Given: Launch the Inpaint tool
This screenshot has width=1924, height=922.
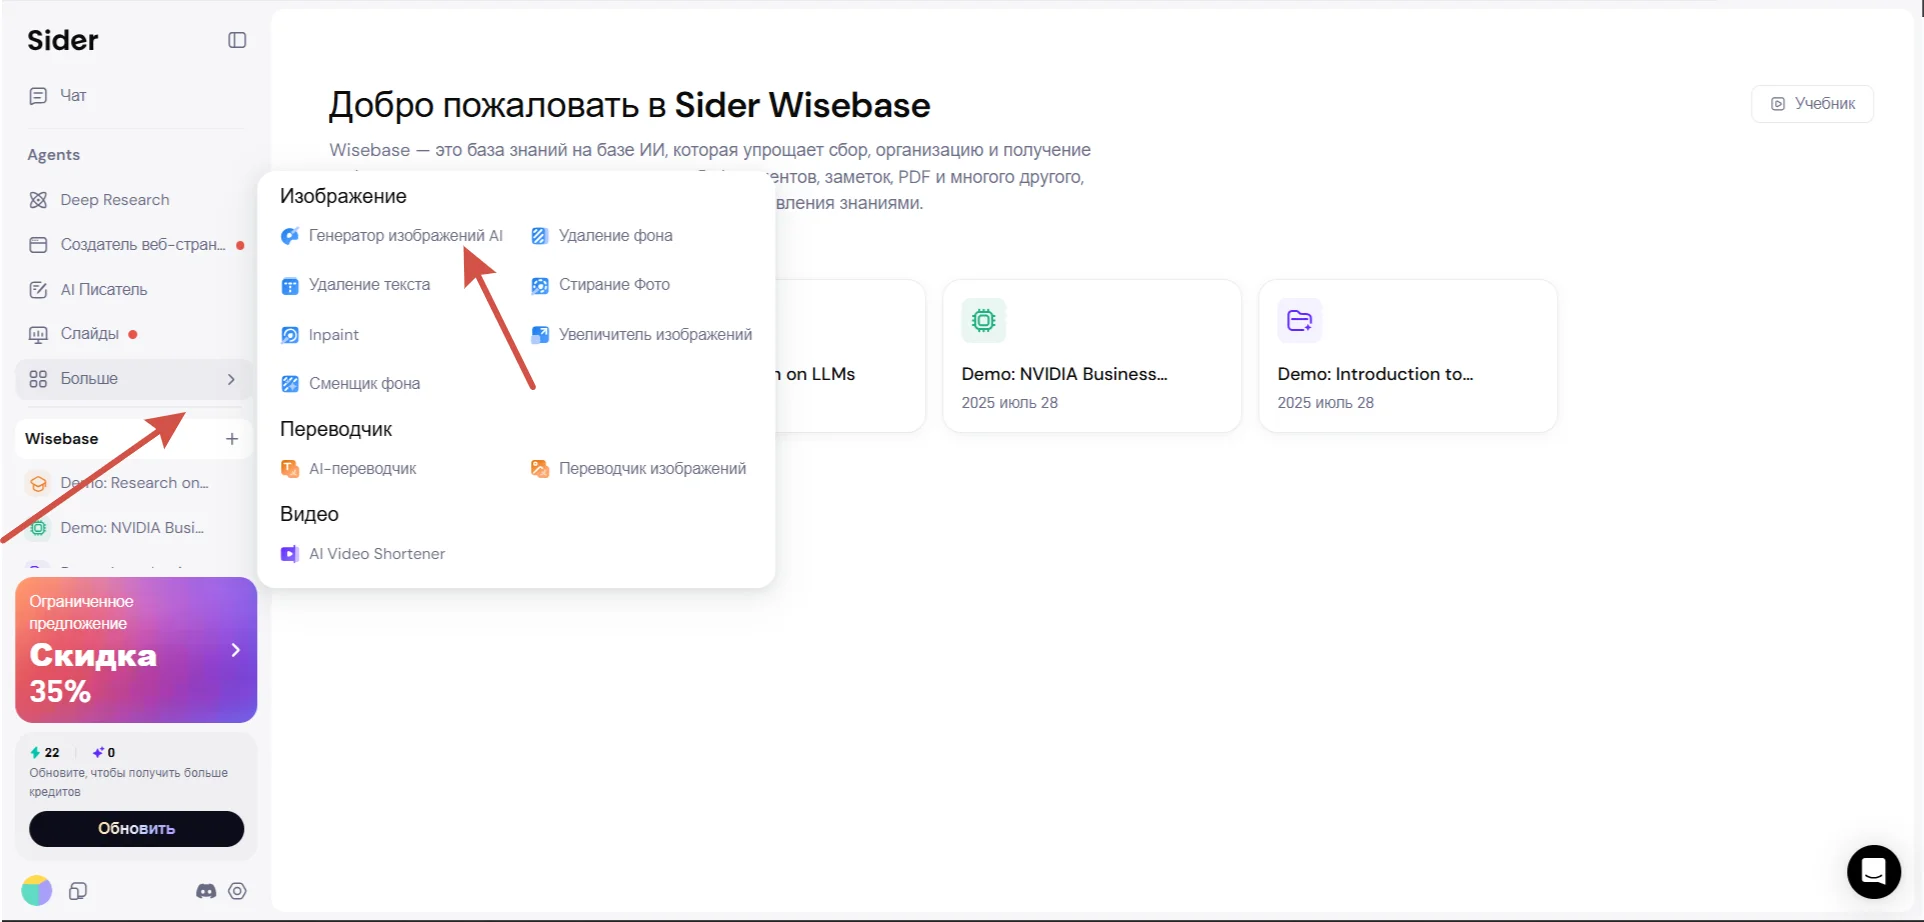Looking at the screenshot, I should (320, 335).
